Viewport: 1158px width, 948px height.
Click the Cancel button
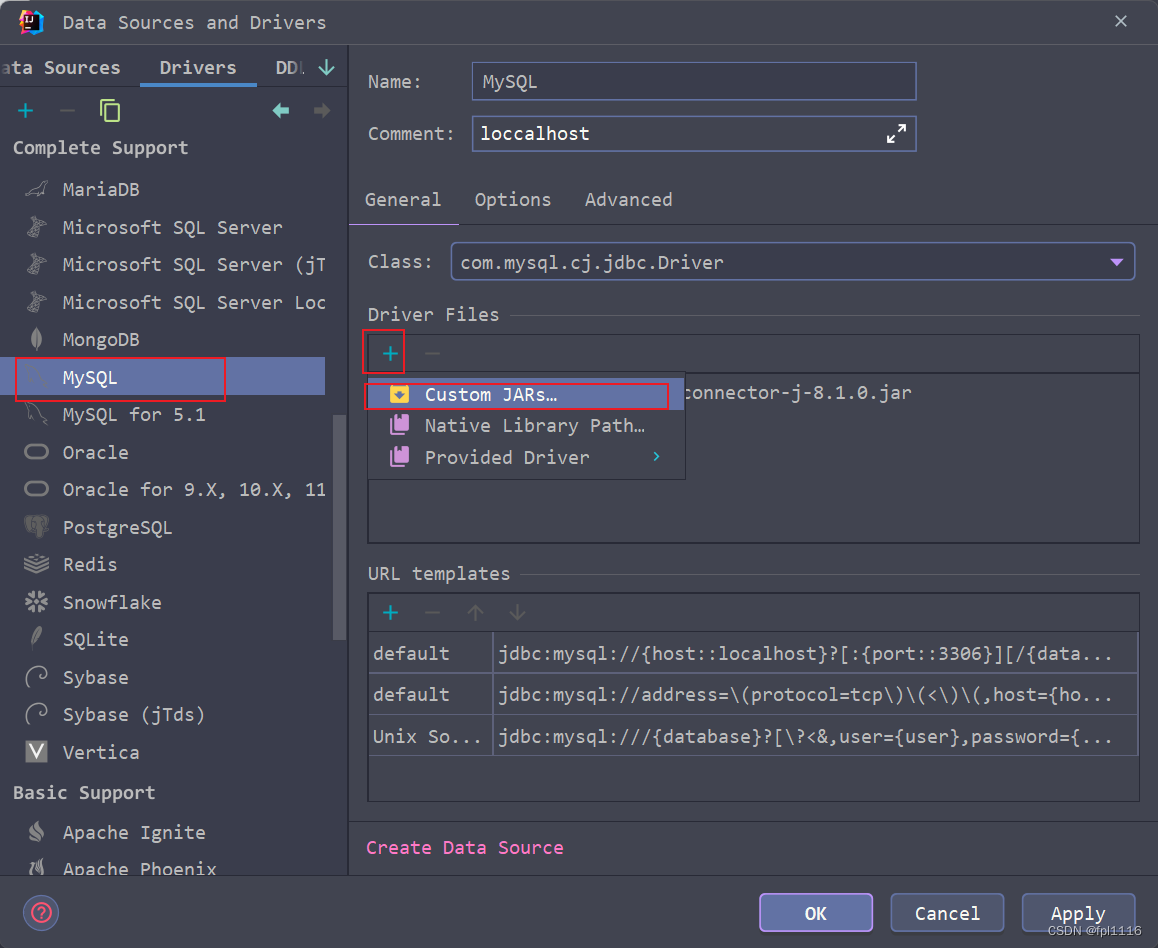[x=947, y=913]
